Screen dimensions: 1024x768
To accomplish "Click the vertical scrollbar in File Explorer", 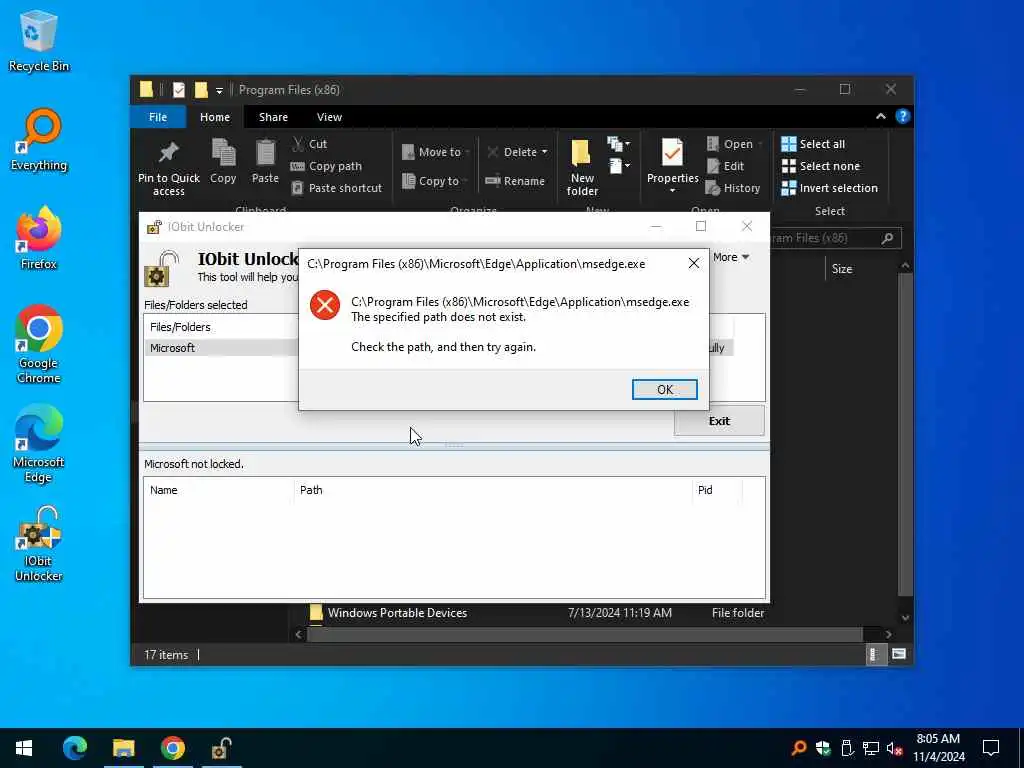I will point(904,434).
